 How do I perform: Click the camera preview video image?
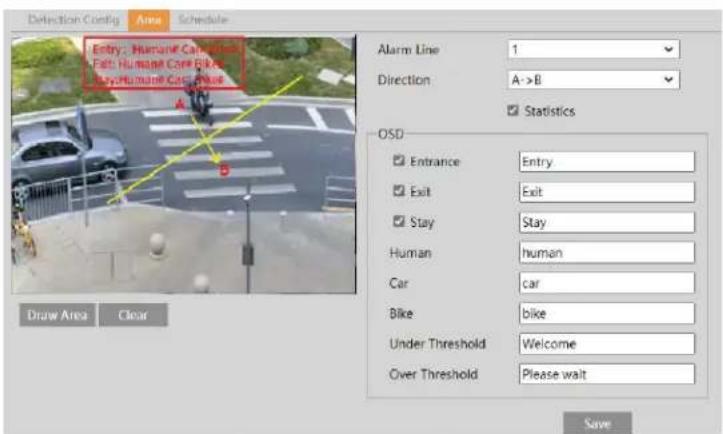(x=184, y=165)
